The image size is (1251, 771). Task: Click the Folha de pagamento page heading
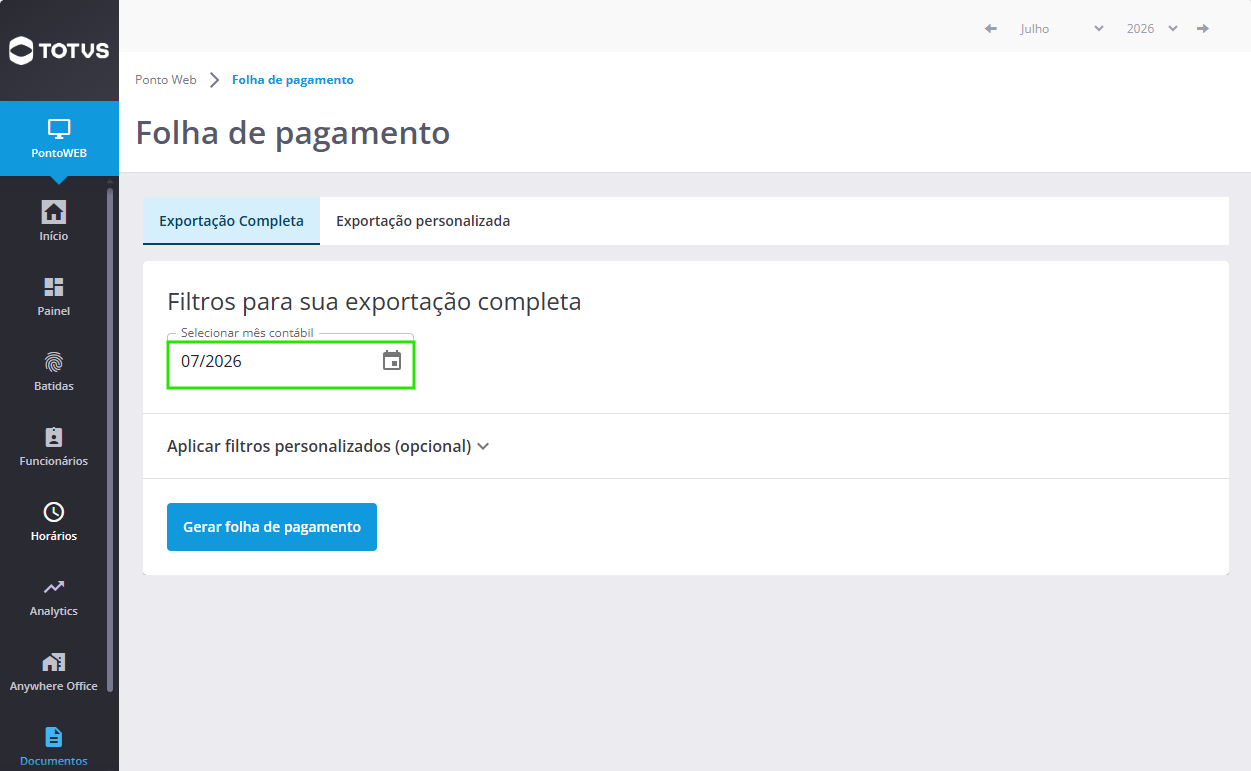pos(293,132)
